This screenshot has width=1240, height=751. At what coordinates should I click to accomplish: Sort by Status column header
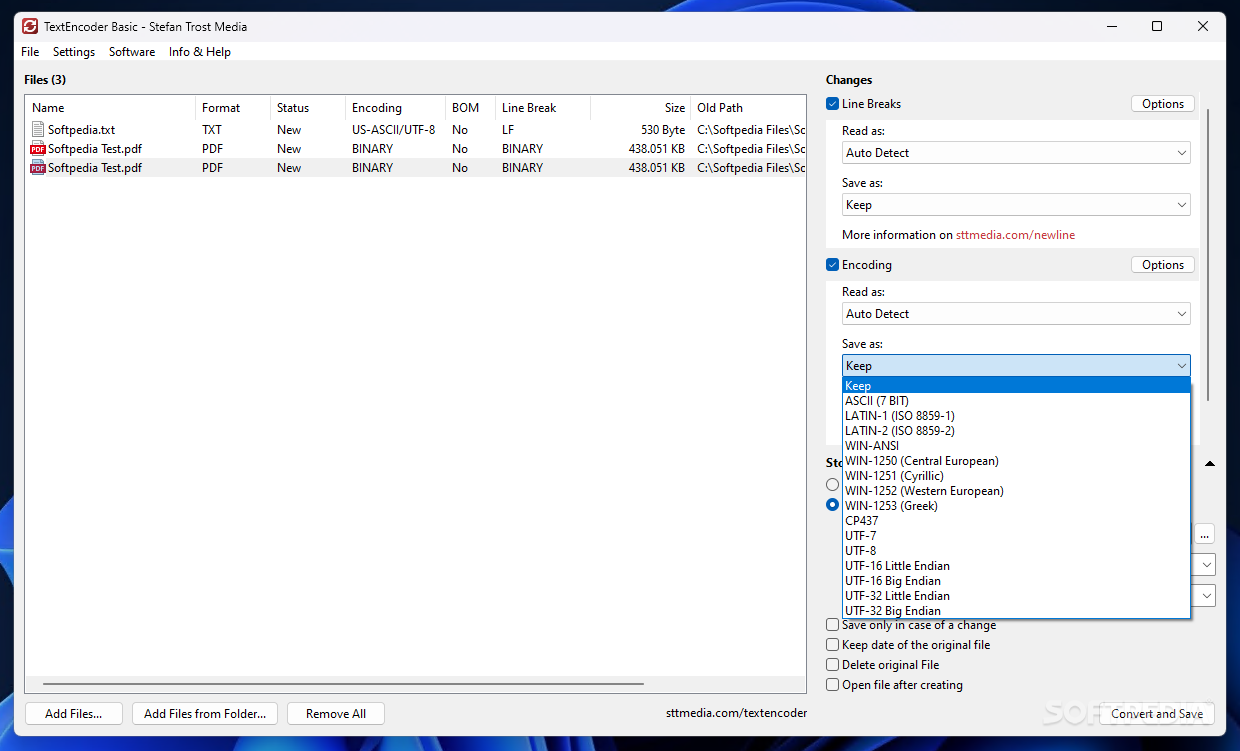click(308, 108)
